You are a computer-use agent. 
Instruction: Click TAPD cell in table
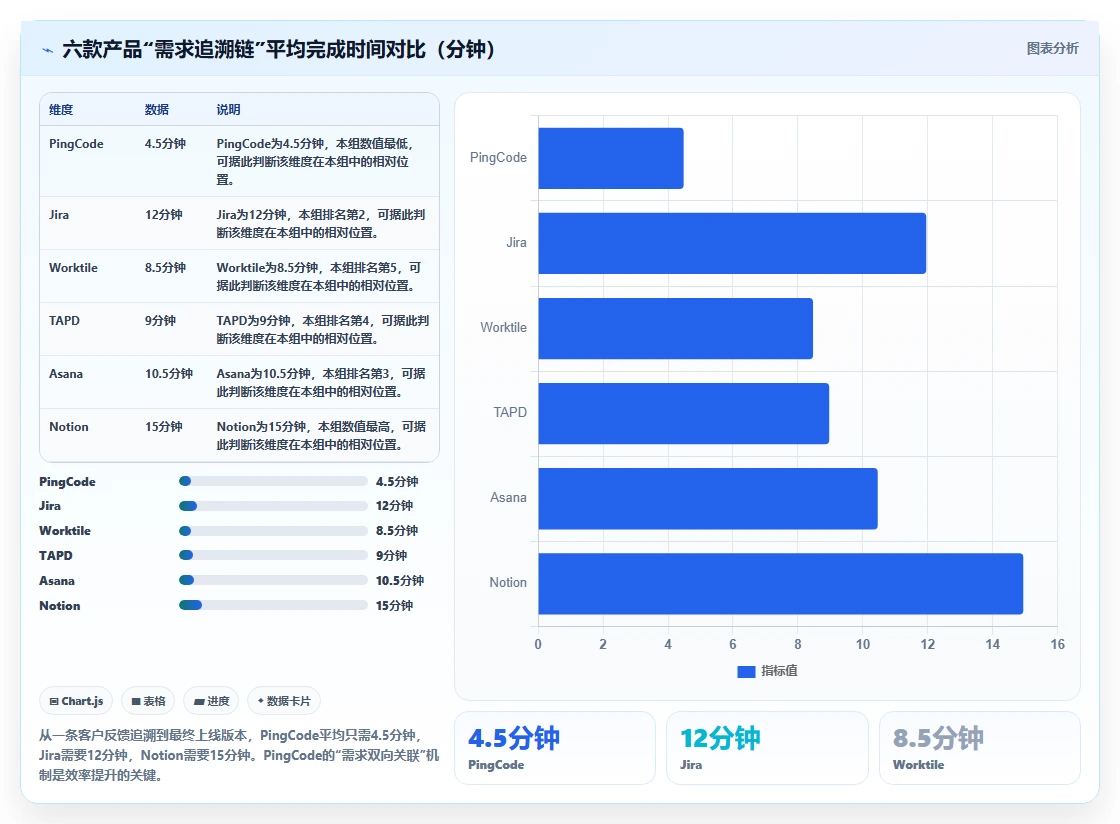point(64,321)
